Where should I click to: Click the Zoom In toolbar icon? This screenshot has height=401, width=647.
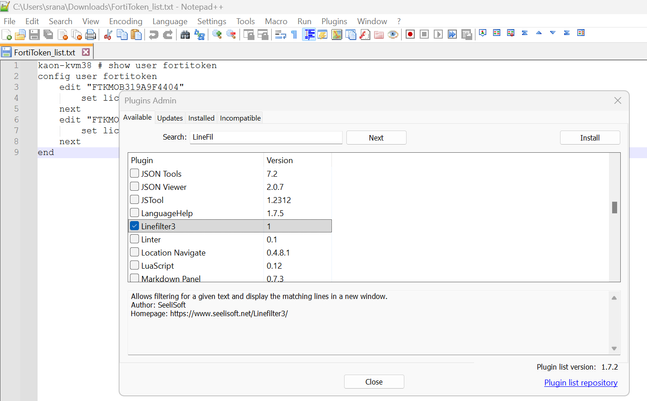(x=216, y=34)
